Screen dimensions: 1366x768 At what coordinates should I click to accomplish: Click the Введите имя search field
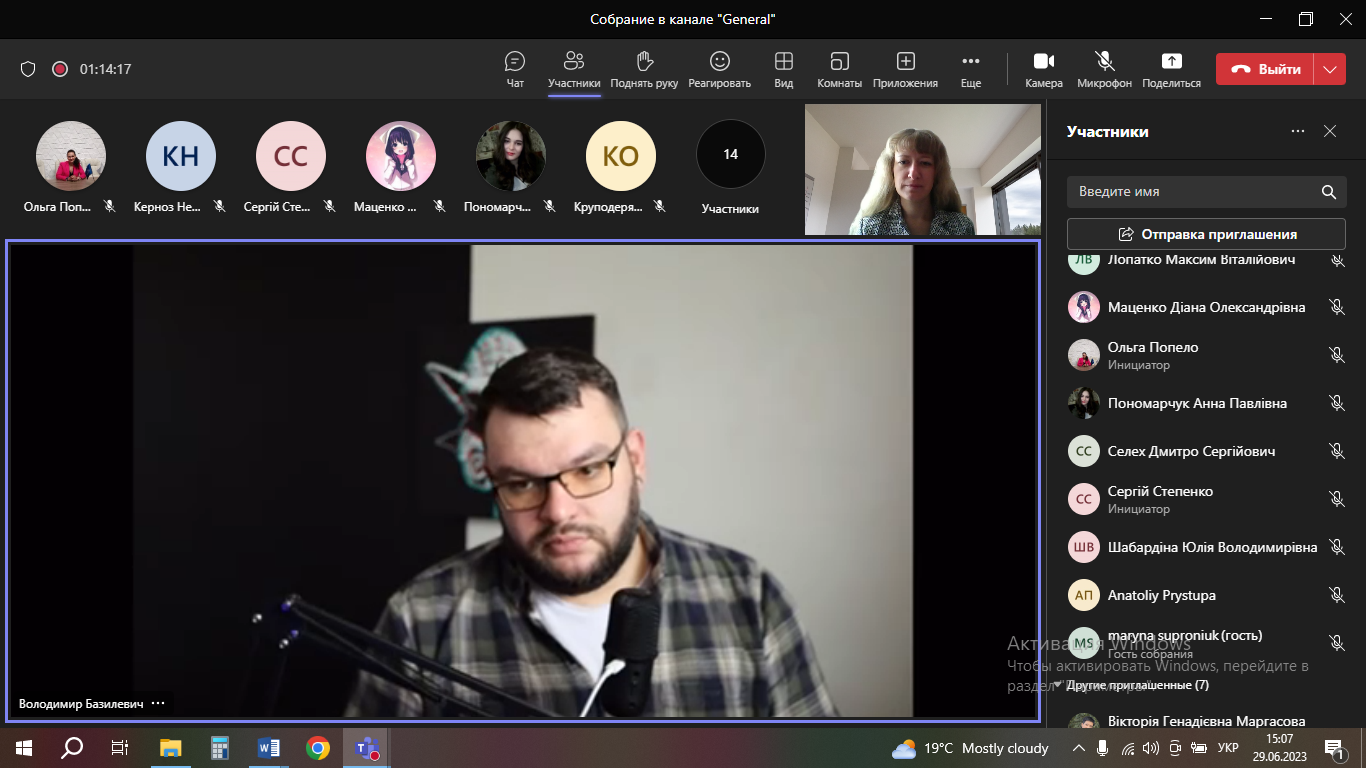tap(1190, 191)
